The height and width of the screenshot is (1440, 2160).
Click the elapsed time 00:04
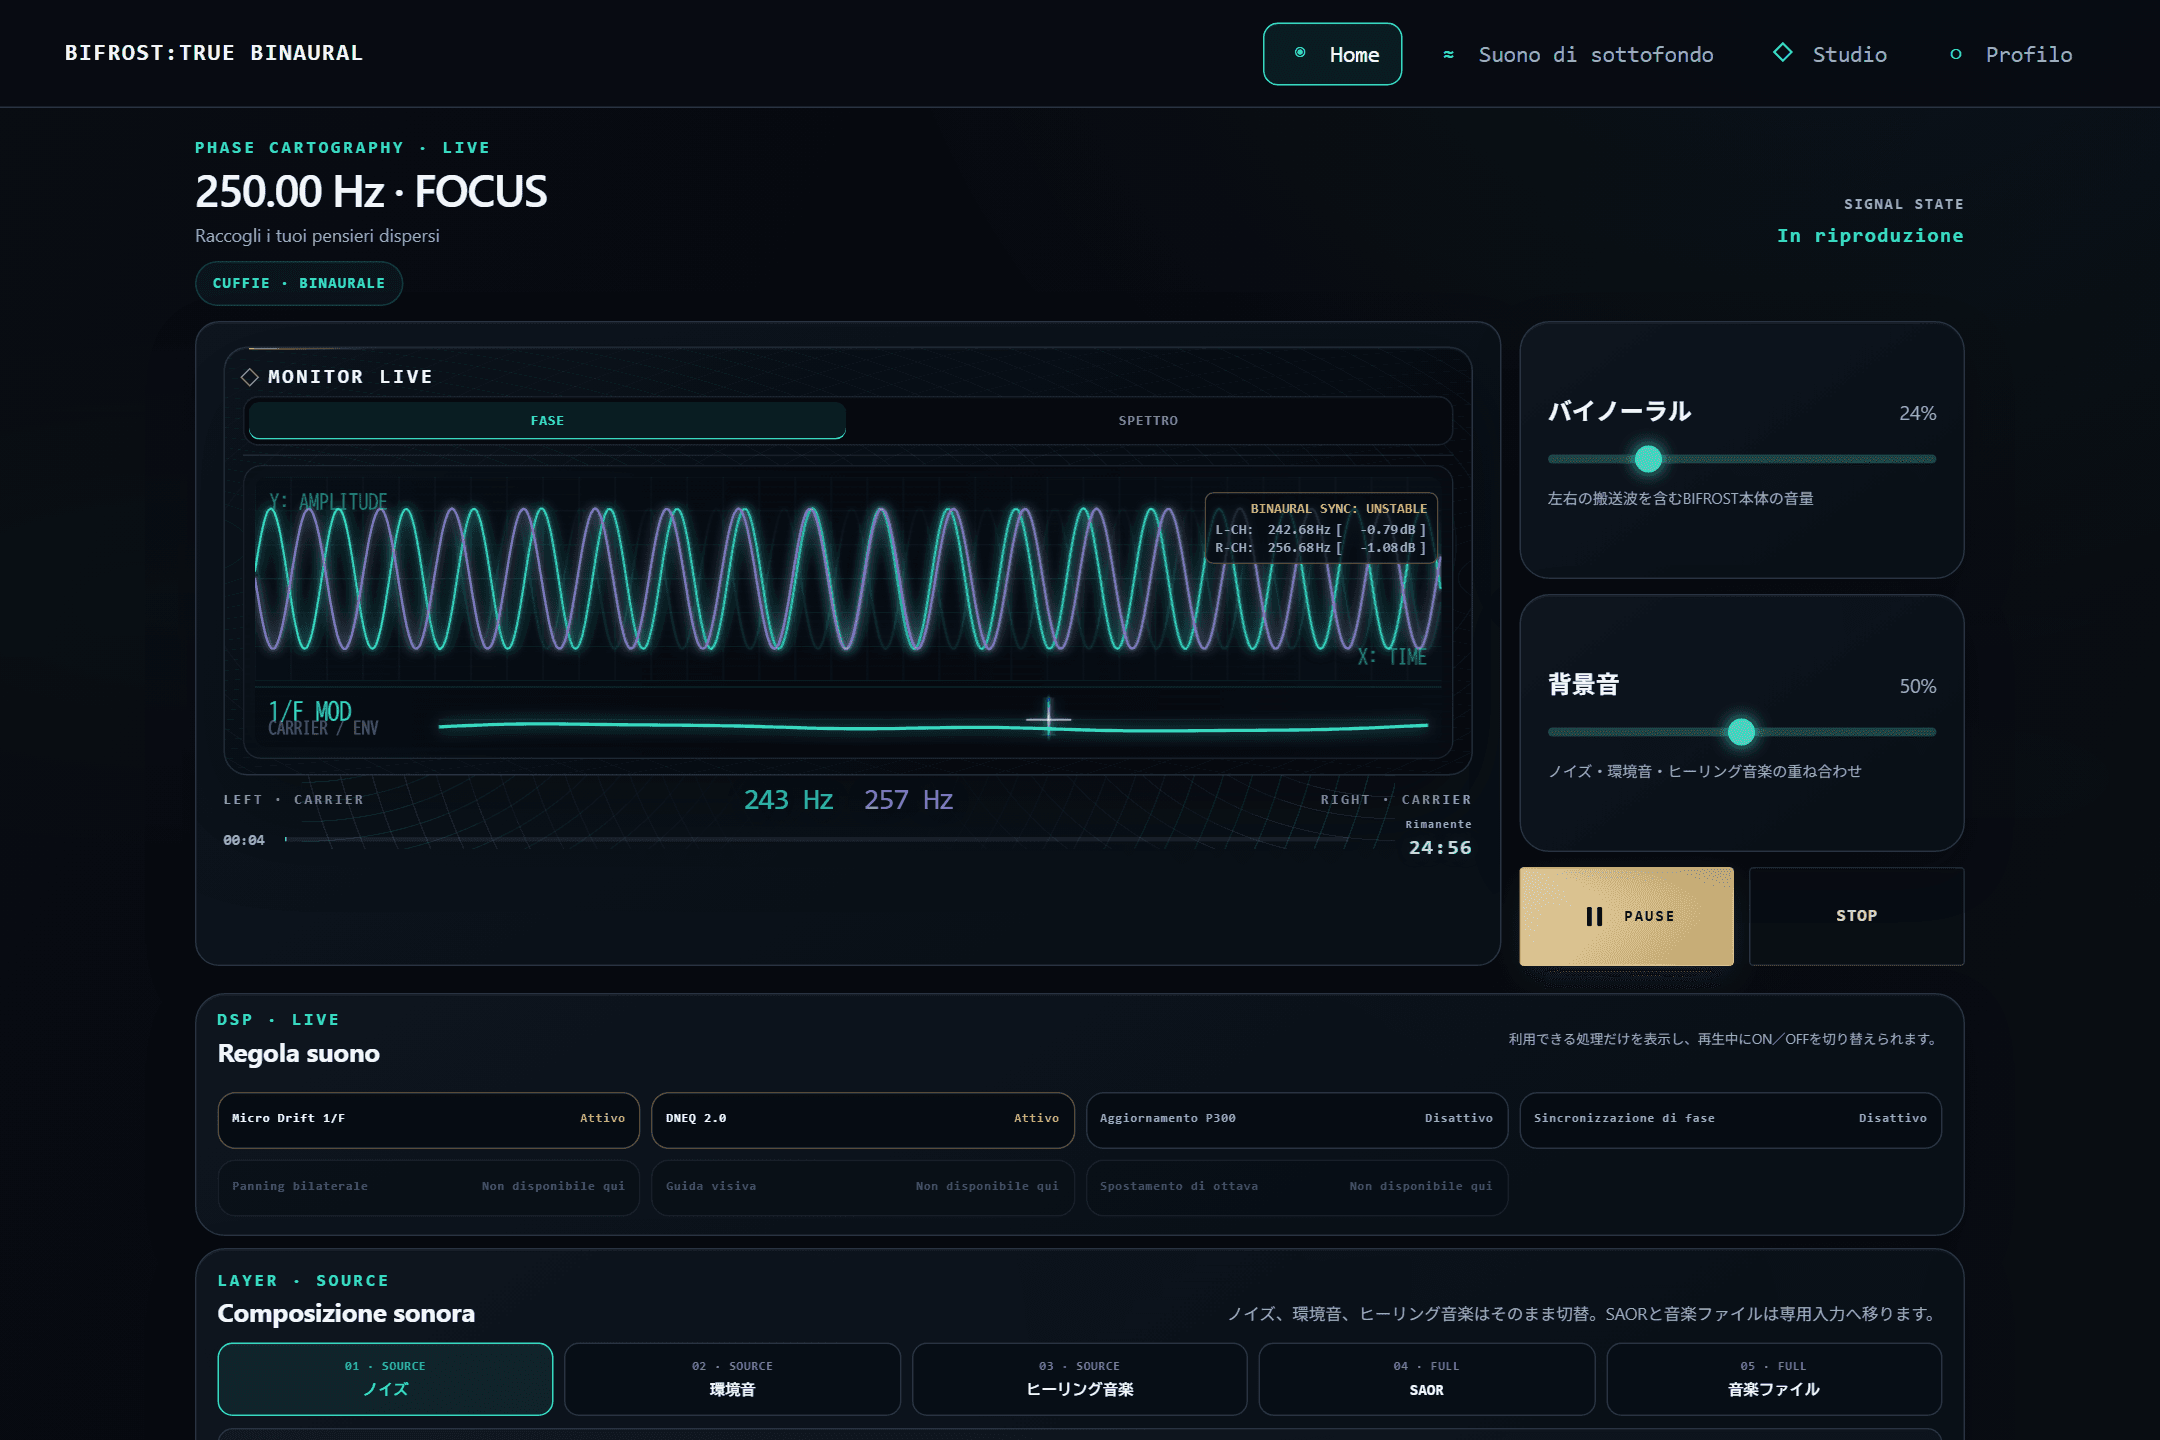[x=244, y=841]
